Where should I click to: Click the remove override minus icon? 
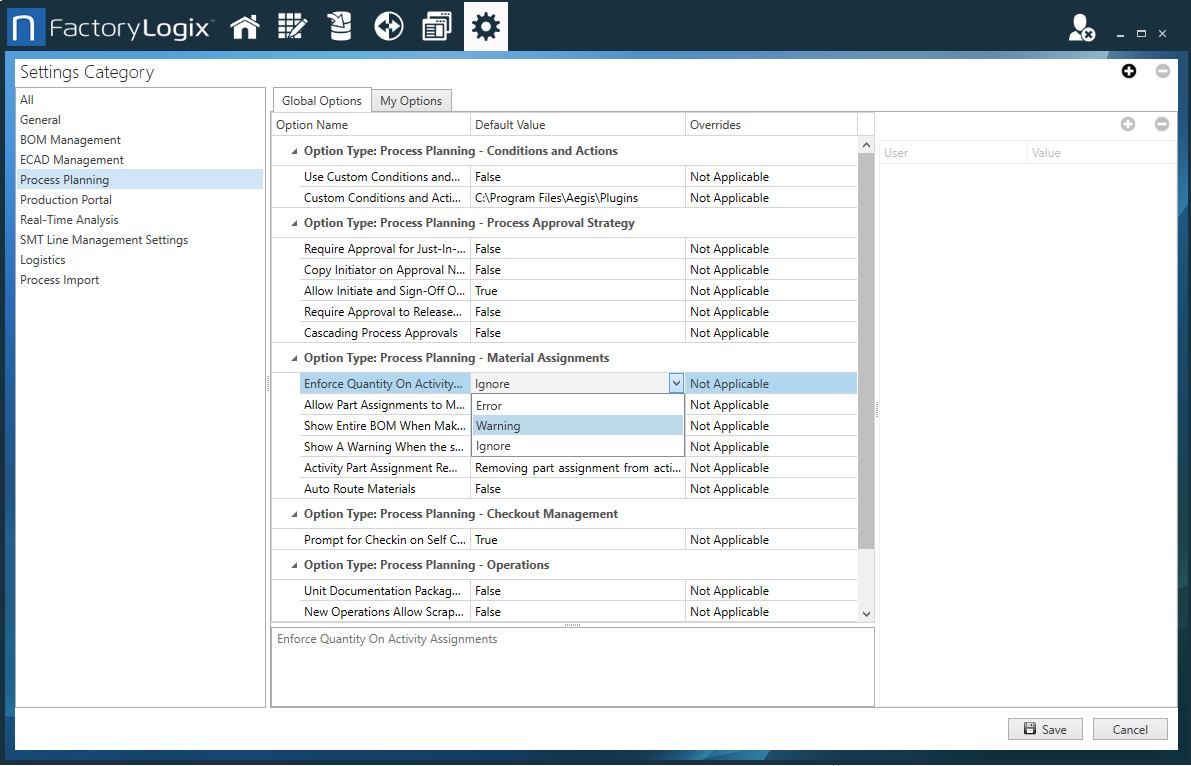(x=1162, y=125)
